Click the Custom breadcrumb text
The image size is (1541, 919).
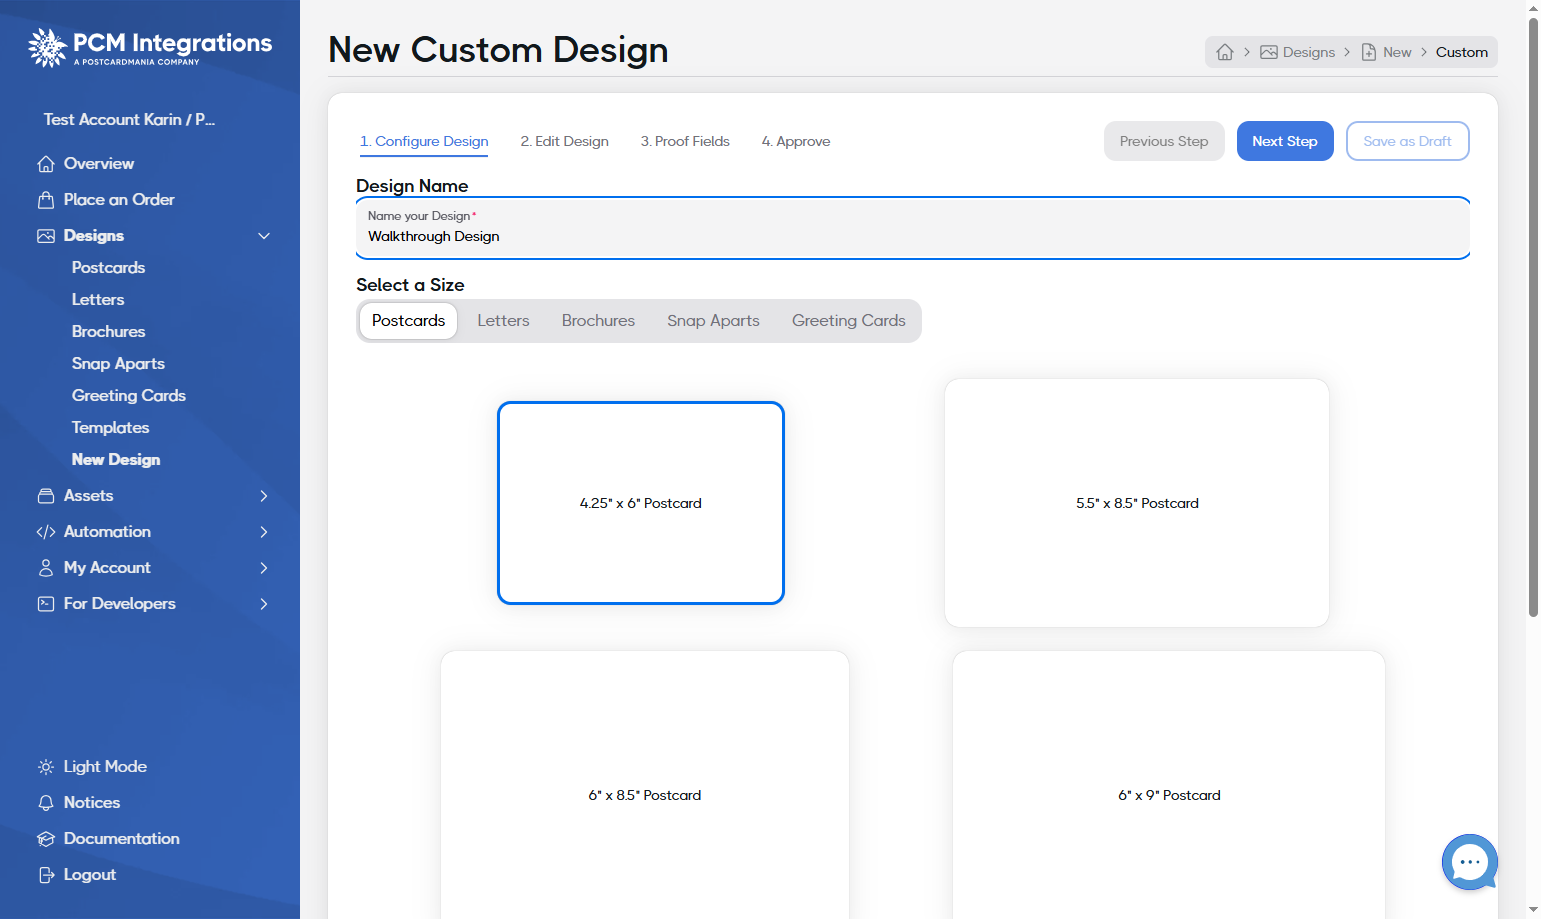[x=1462, y=52]
